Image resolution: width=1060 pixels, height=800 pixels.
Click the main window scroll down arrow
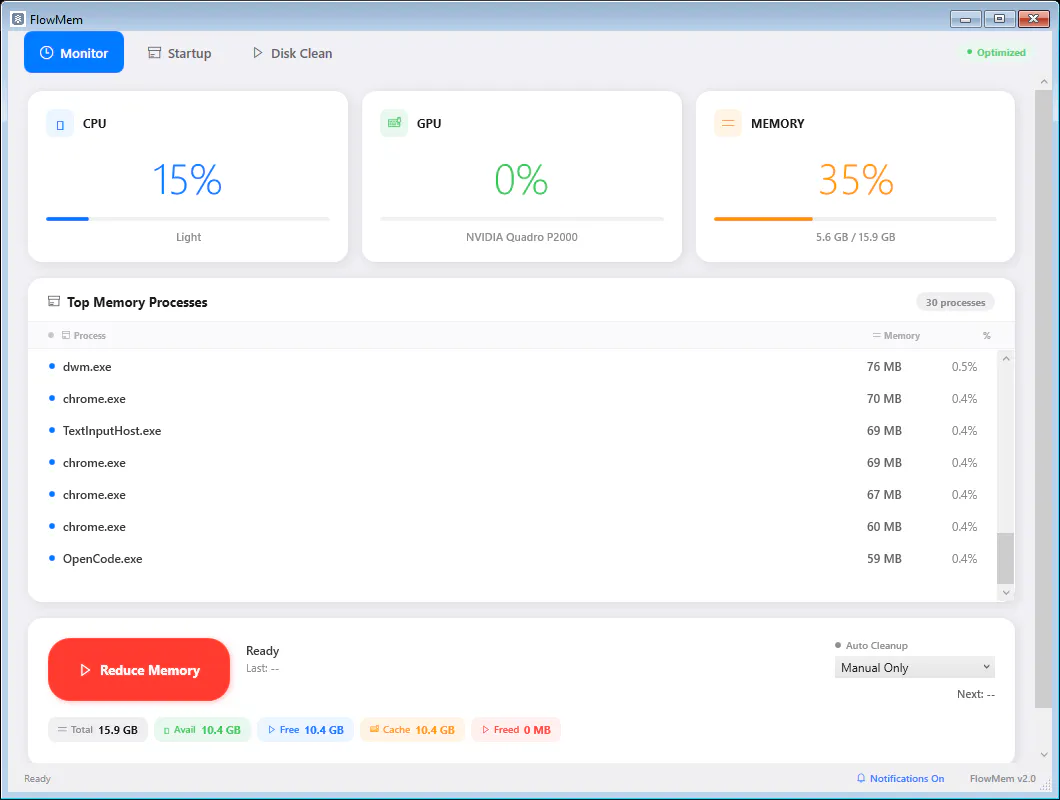(1044, 755)
